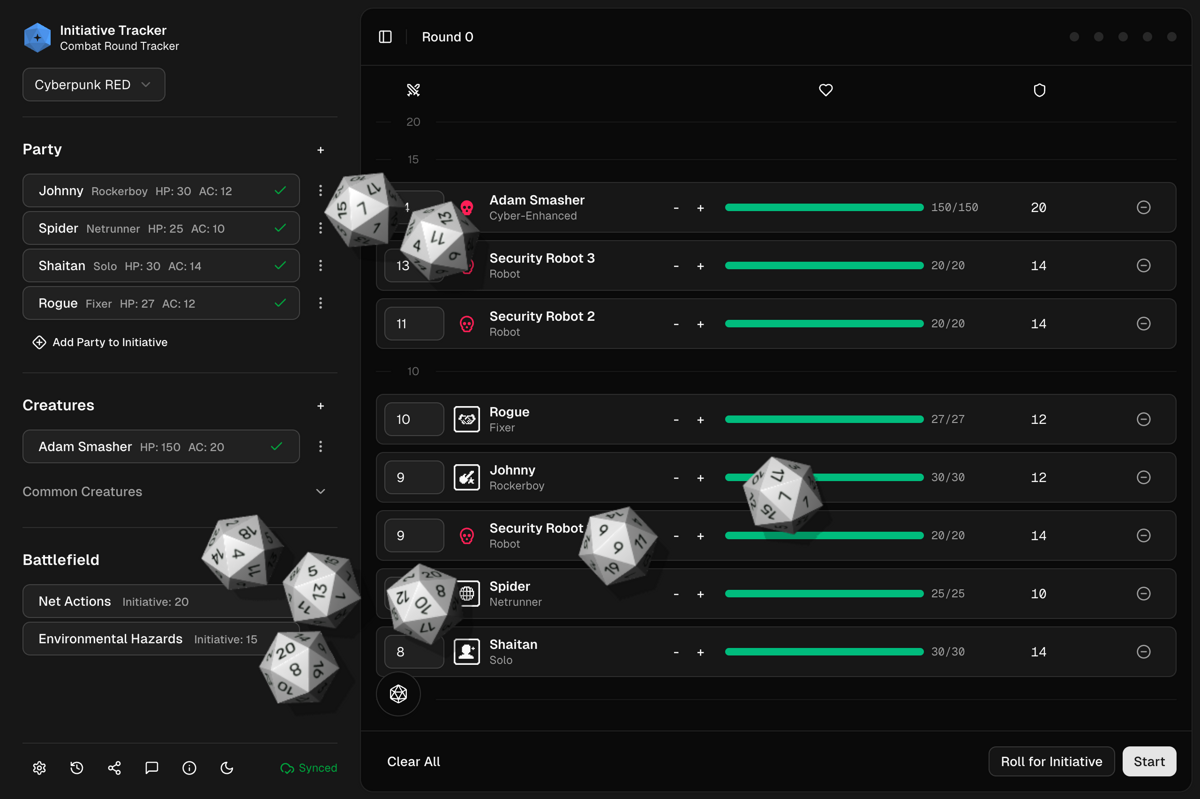Click the shield AC column icon
This screenshot has height=799, width=1200.
click(x=1039, y=90)
